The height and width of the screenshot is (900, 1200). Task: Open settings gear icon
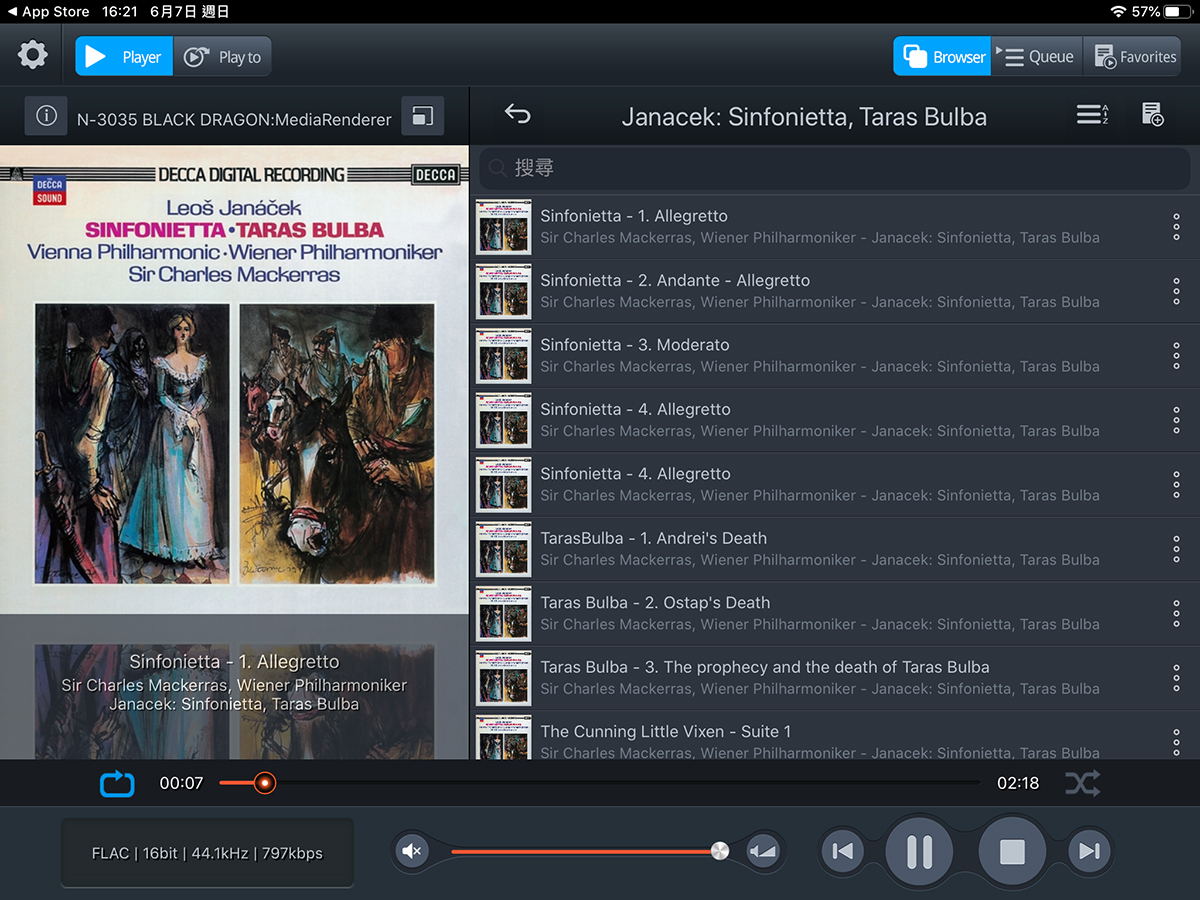(x=33, y=55)
